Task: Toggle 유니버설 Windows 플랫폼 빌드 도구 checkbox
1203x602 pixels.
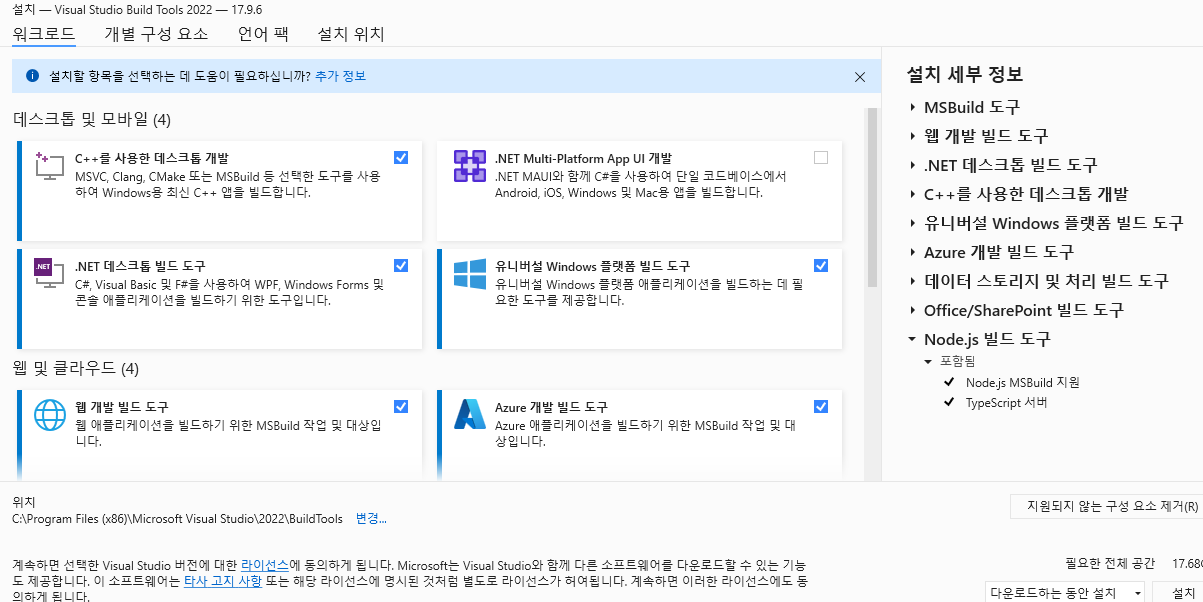Action: click(821, 265)
